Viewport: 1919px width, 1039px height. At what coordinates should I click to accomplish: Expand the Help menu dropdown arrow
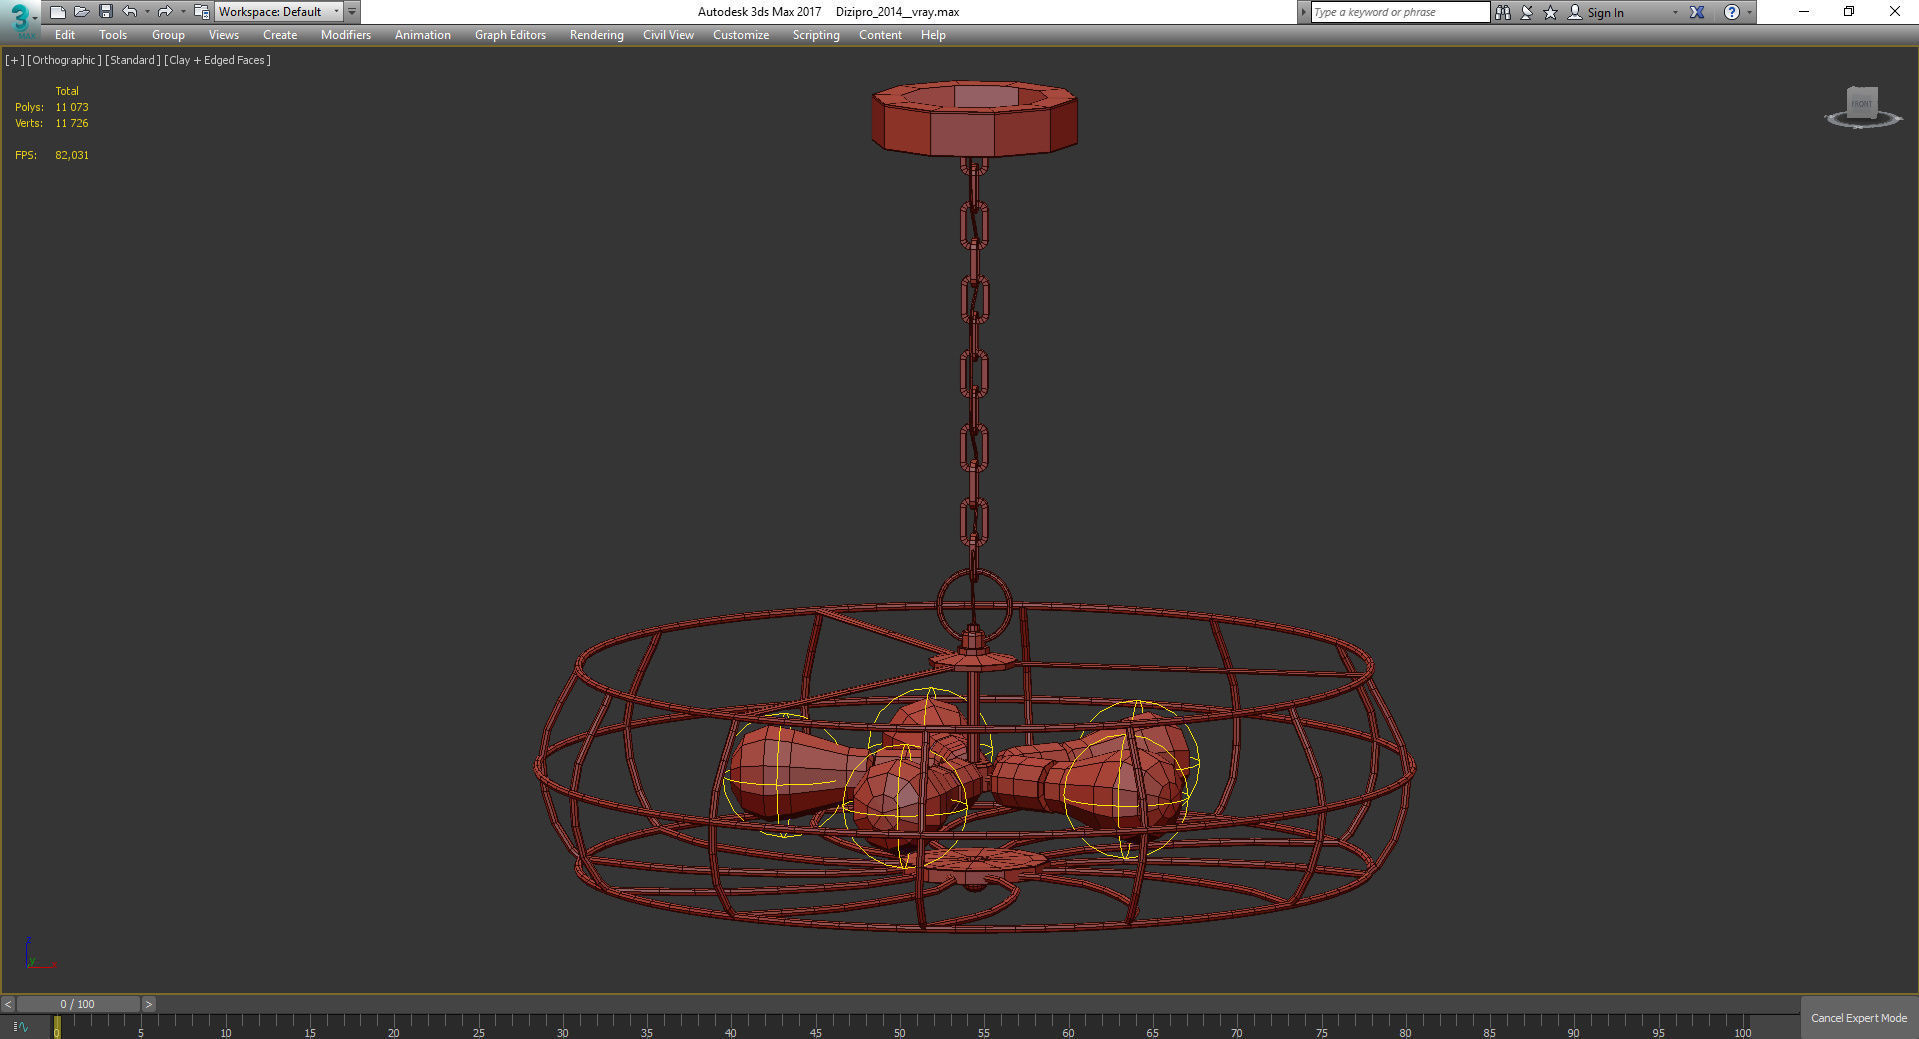tap(1749, 12)
